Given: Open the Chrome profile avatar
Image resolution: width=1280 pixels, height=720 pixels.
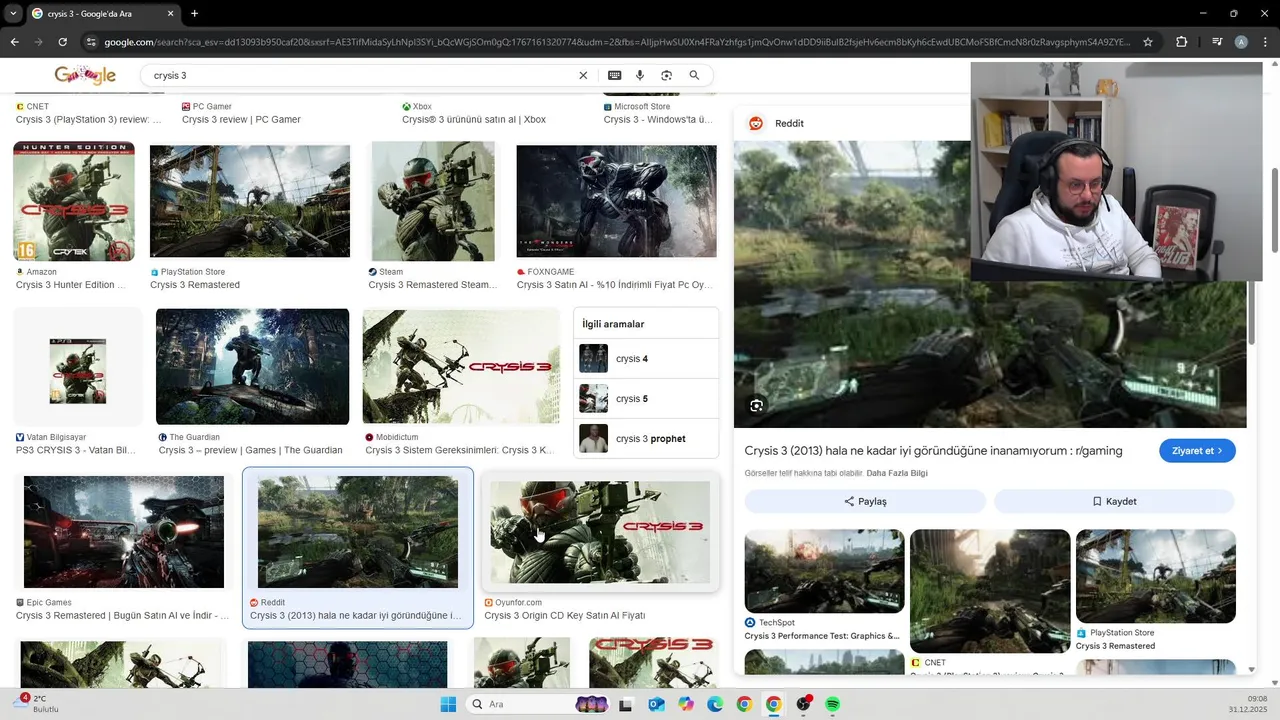Looking at the screenshot, I should (x=1241, y=42).
